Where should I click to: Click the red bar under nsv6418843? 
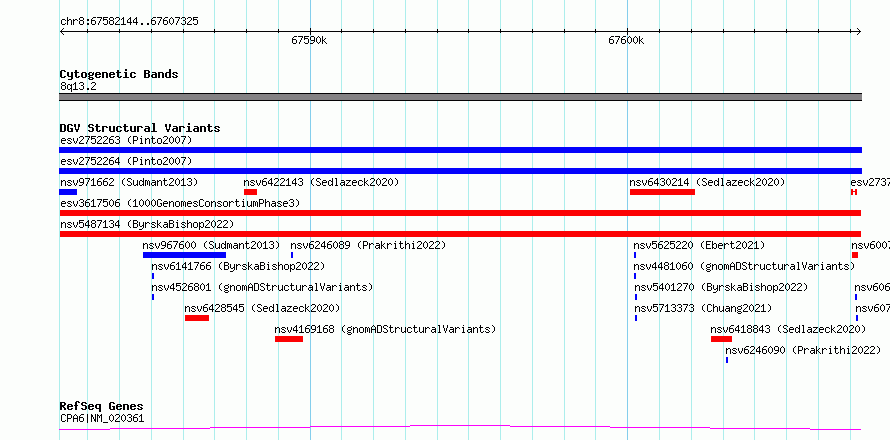(721, 339)
